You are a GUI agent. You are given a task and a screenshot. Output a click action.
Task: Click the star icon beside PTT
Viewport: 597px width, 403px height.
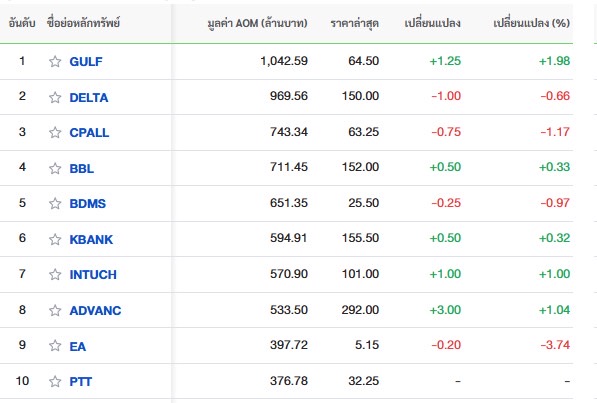click(x=55, y=381)
